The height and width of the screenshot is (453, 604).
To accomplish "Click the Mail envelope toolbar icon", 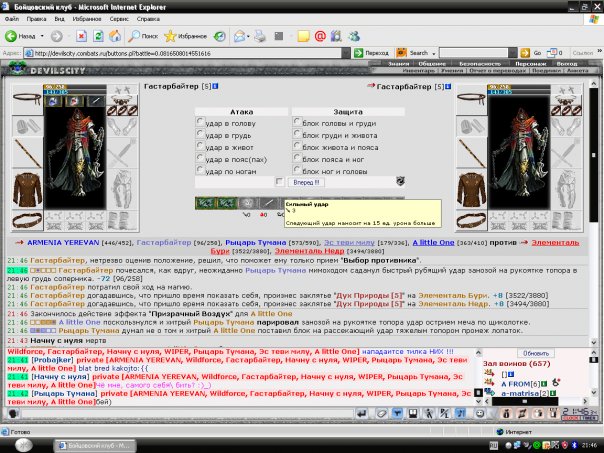I will [x=239, y=36].
